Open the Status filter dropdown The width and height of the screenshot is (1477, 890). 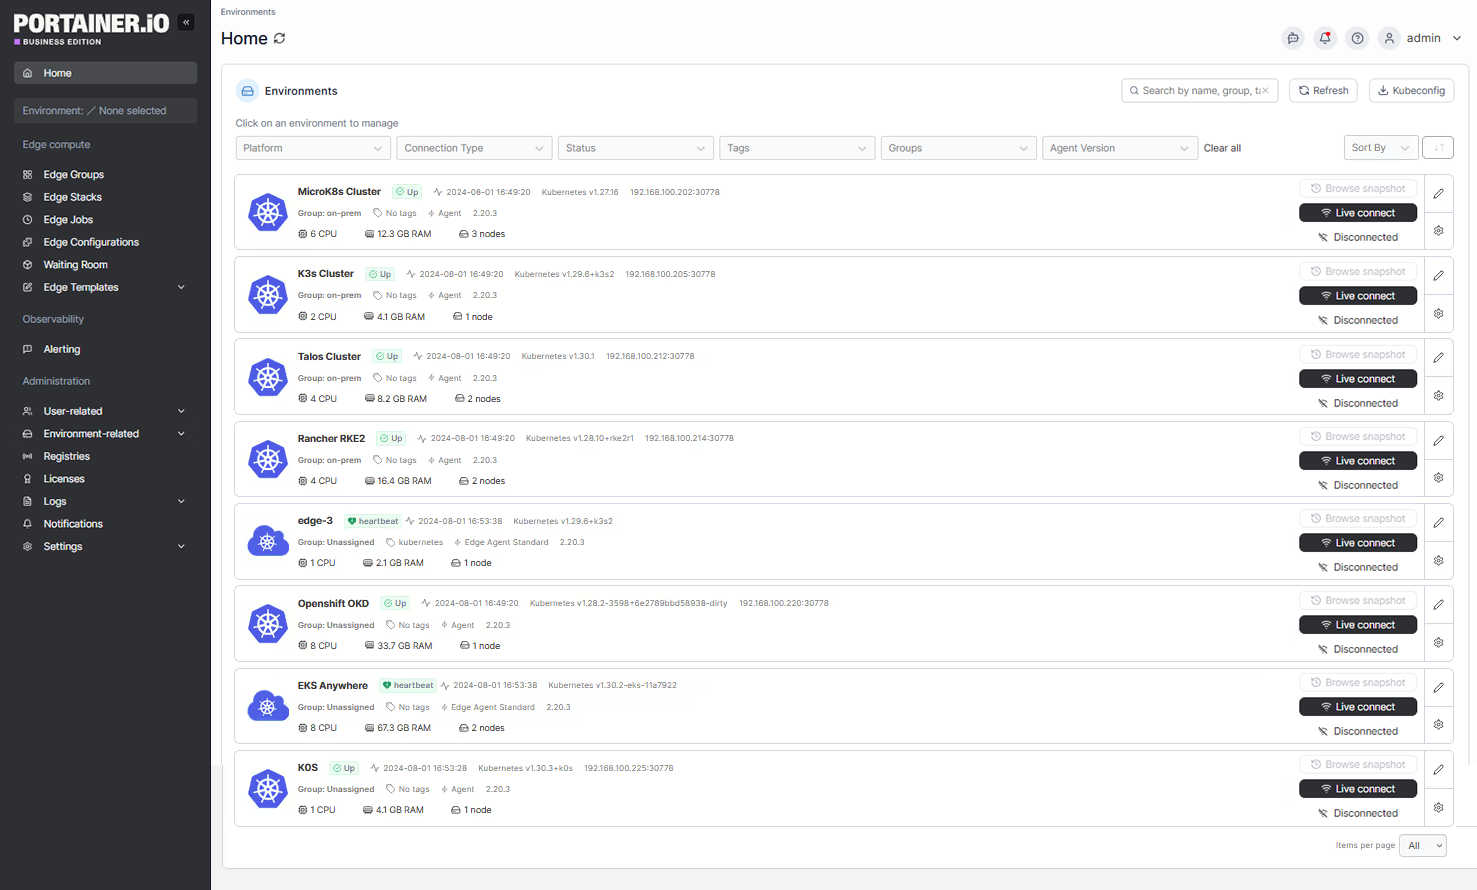pos(635,148)
